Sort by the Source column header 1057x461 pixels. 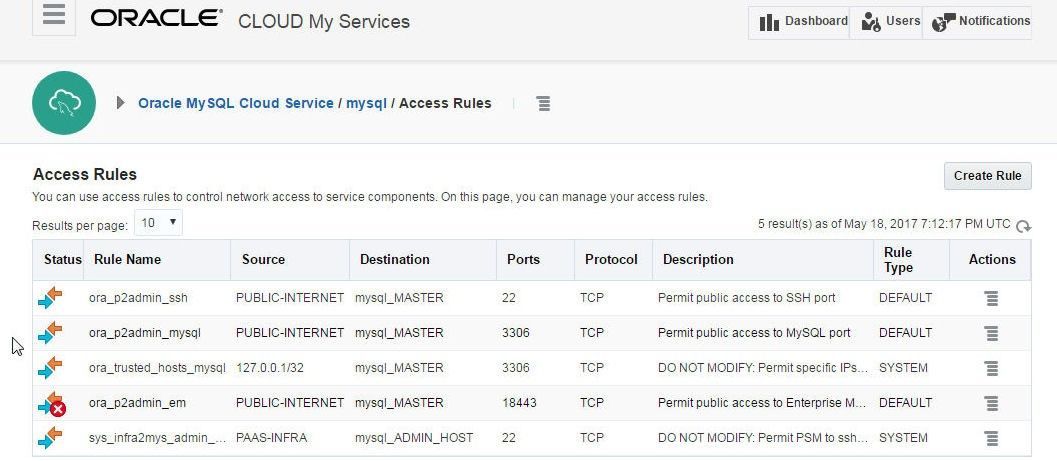[x=264, y=259]
